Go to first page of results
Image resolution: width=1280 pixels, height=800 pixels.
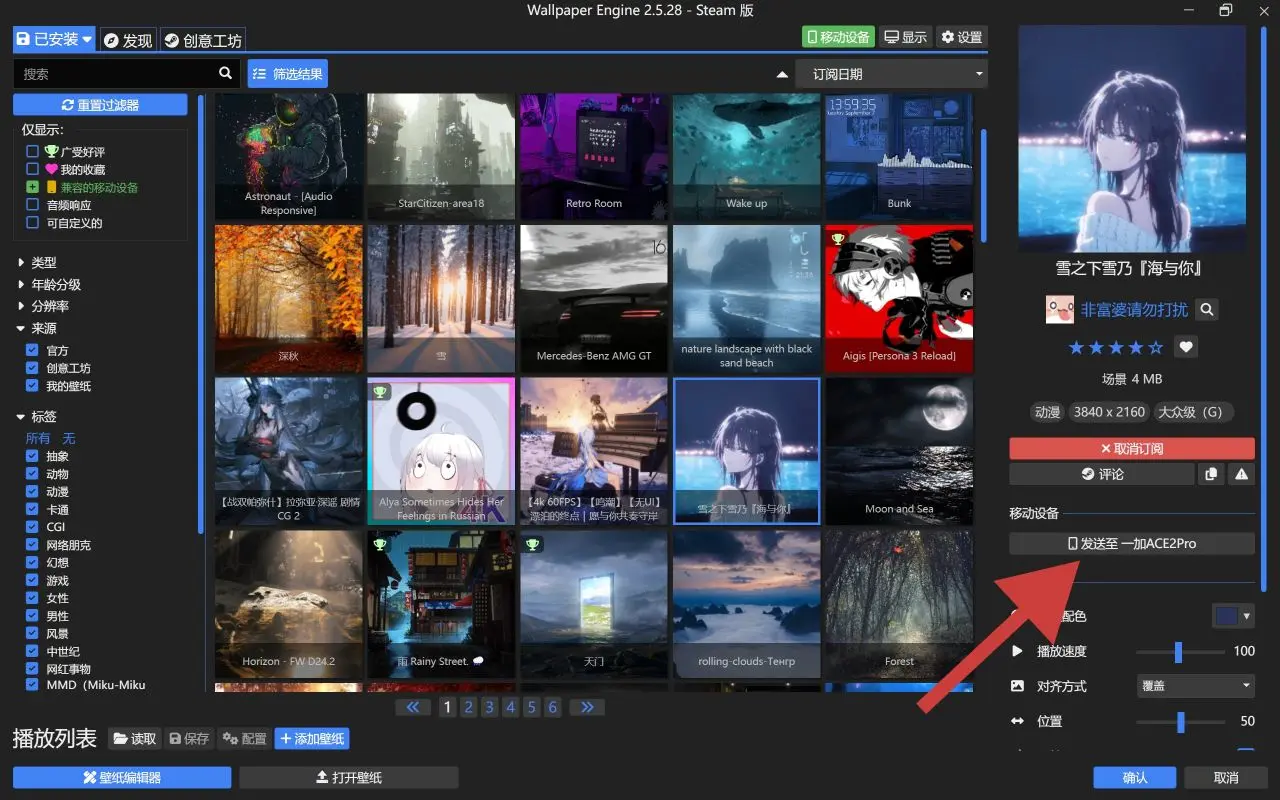(x=413, y=707)
